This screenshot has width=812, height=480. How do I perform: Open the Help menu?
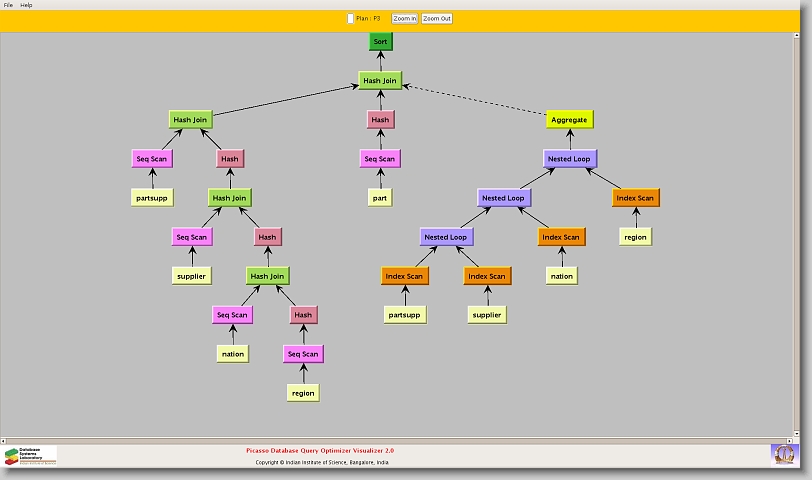pos(26,5)
